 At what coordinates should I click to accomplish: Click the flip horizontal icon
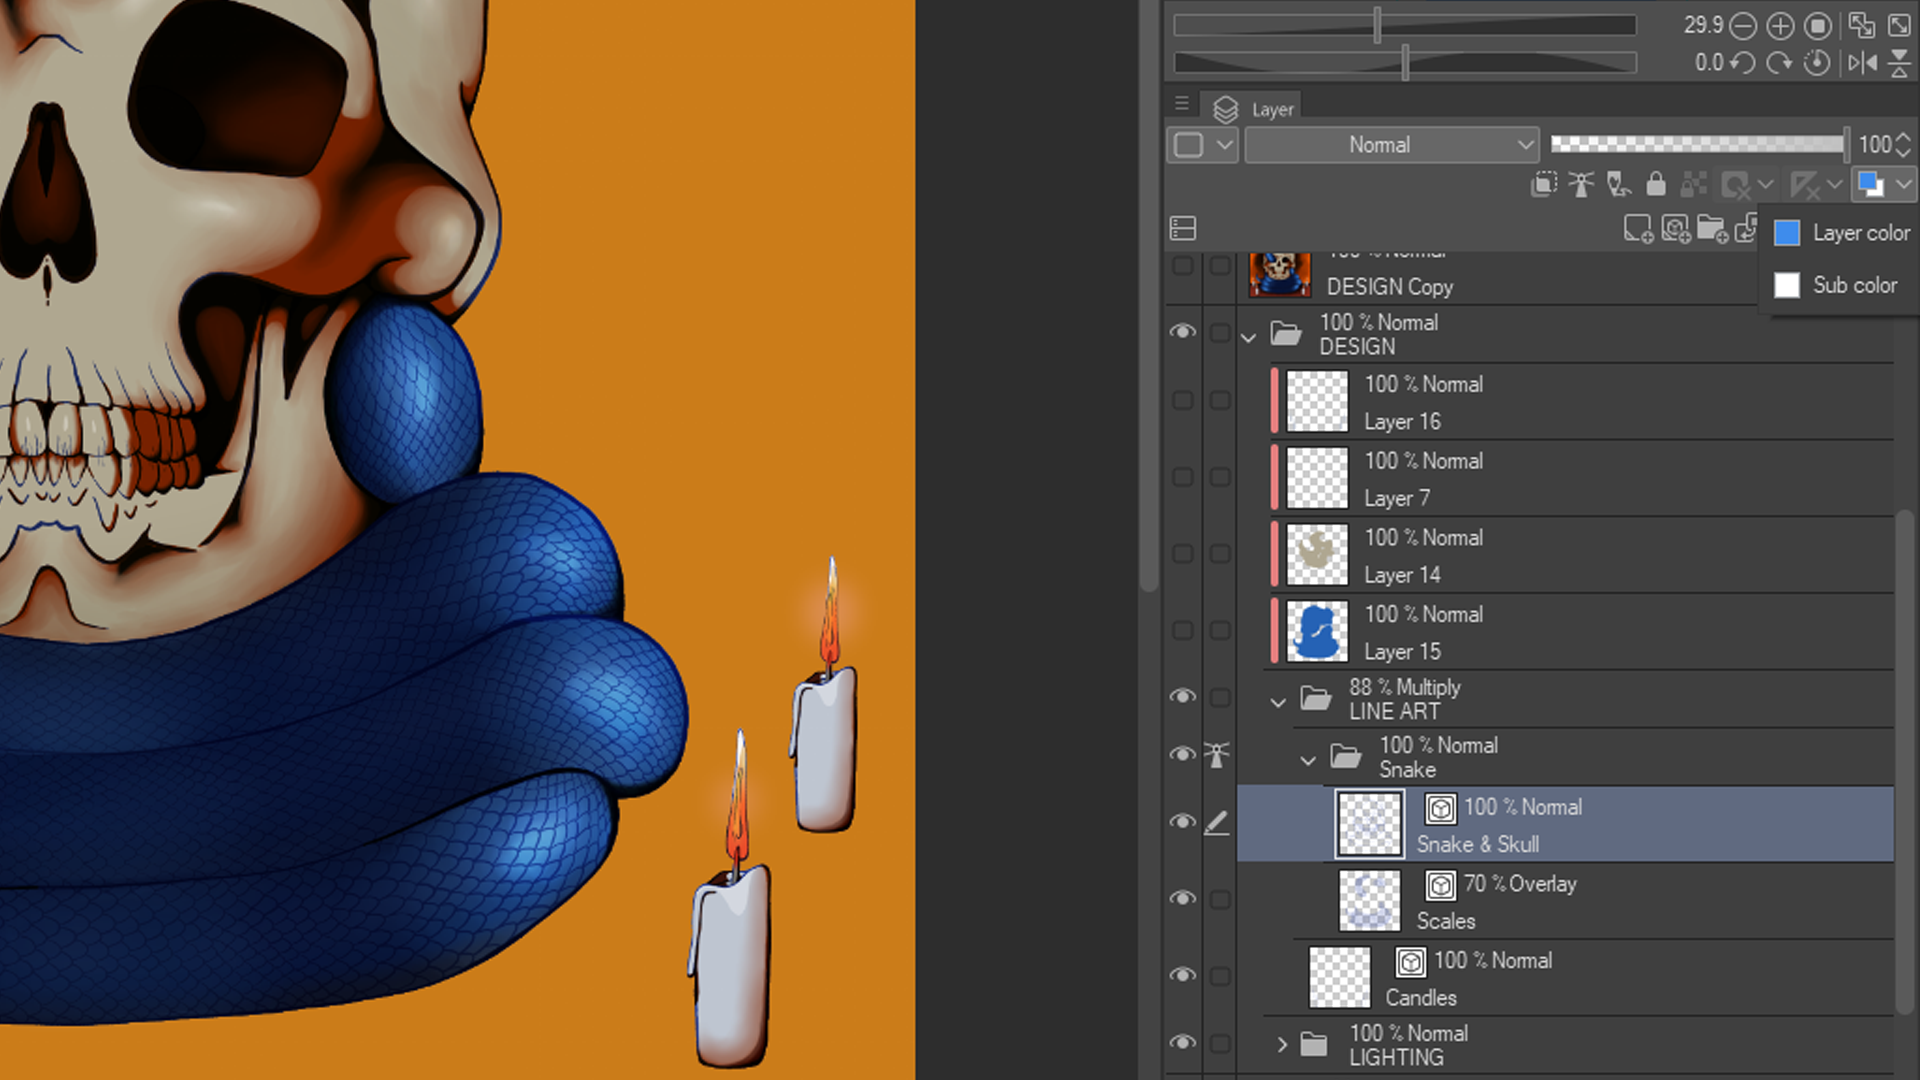pos(1862,63)
